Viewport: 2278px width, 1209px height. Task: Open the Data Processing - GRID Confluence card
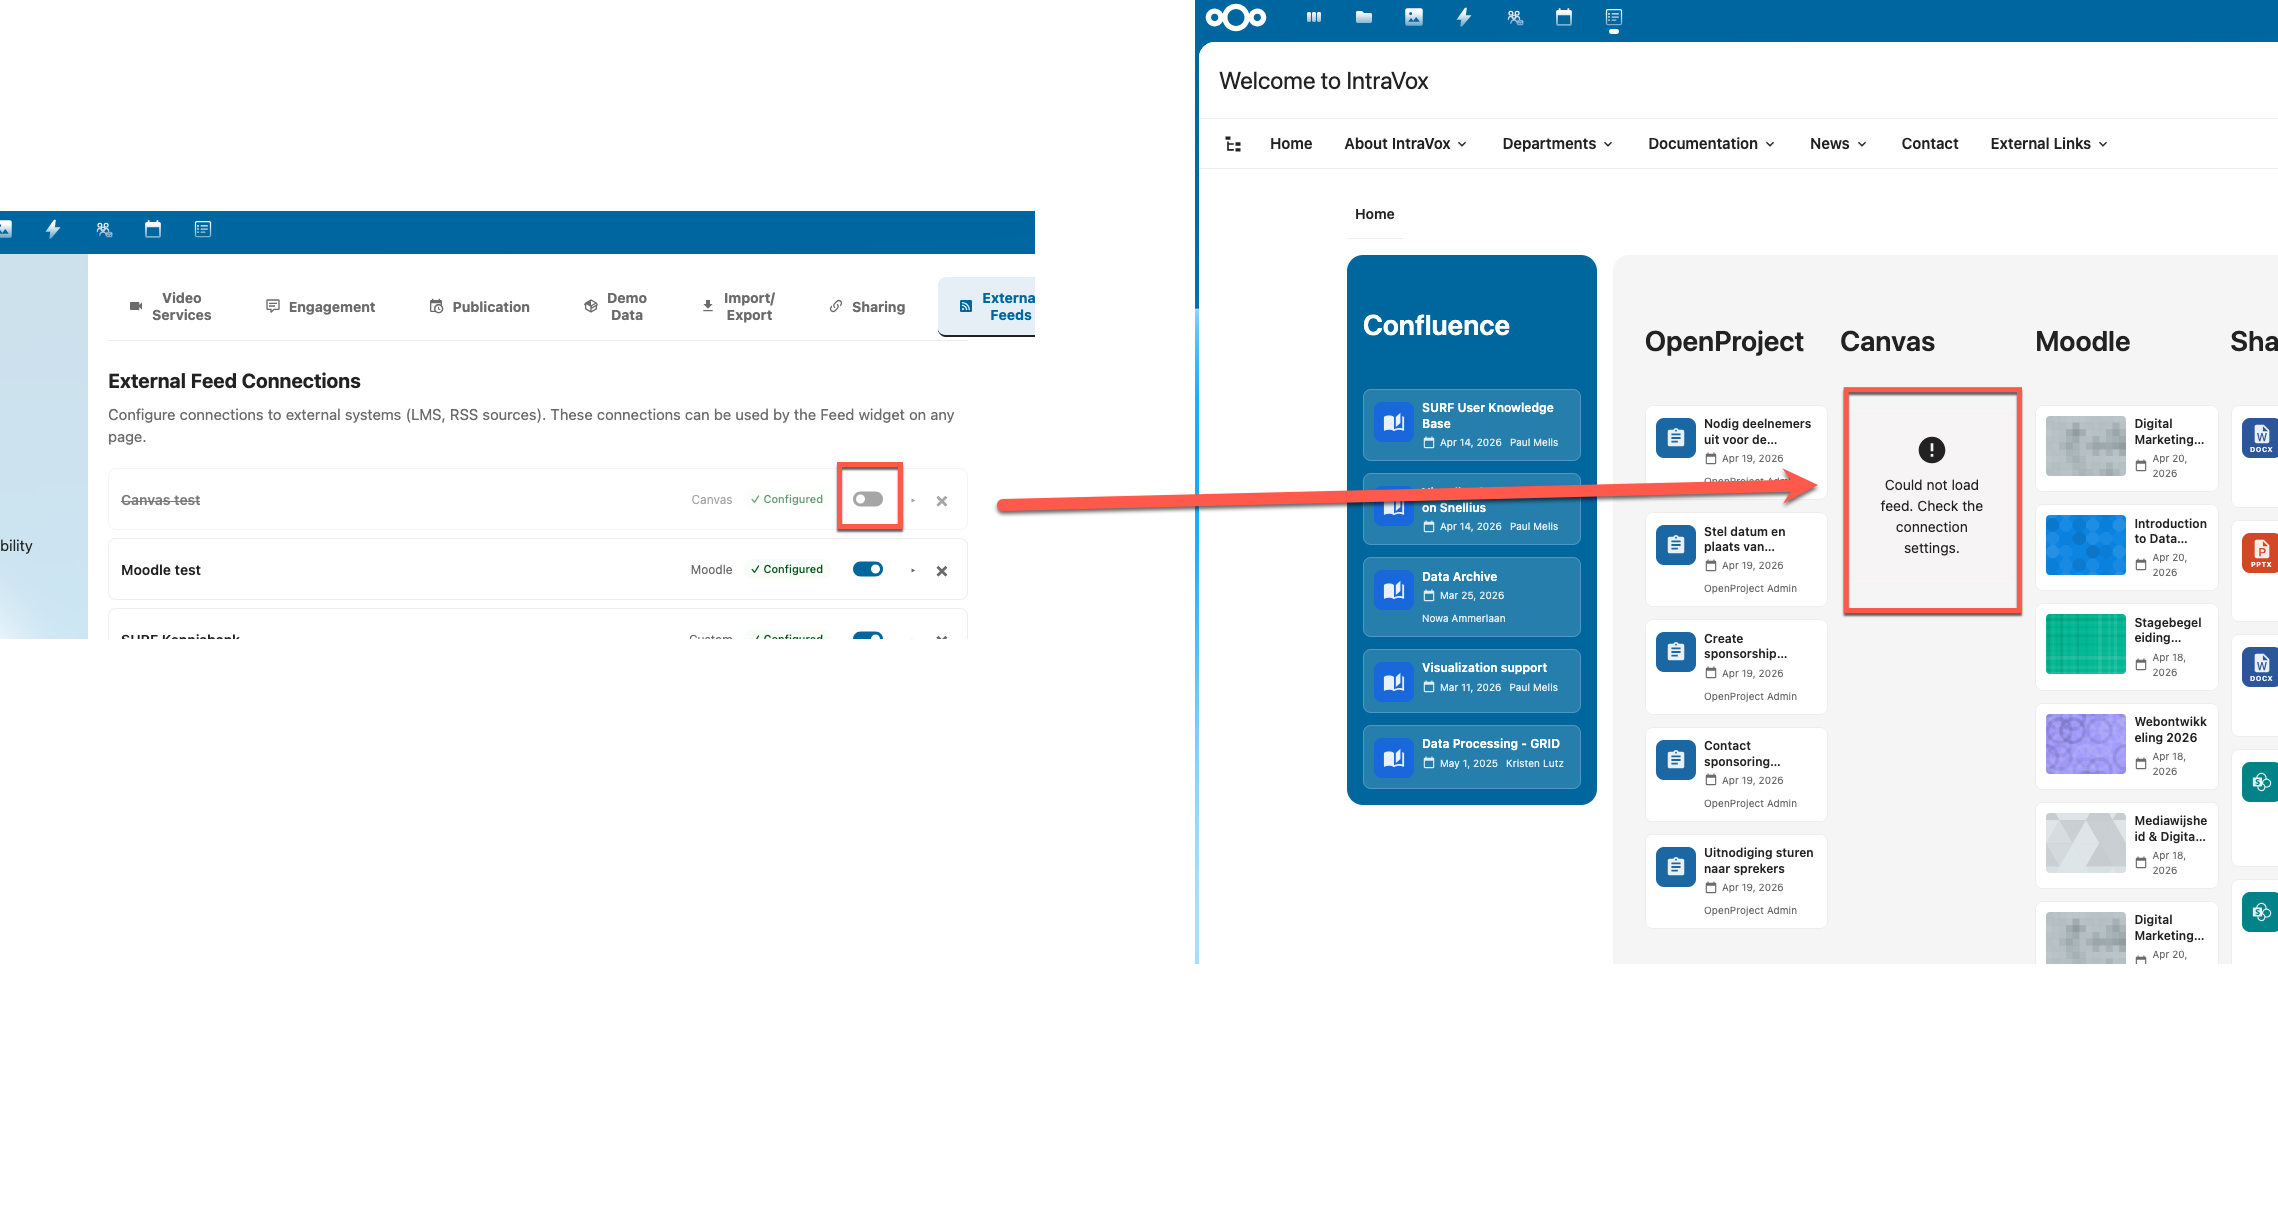(1472, 757)
